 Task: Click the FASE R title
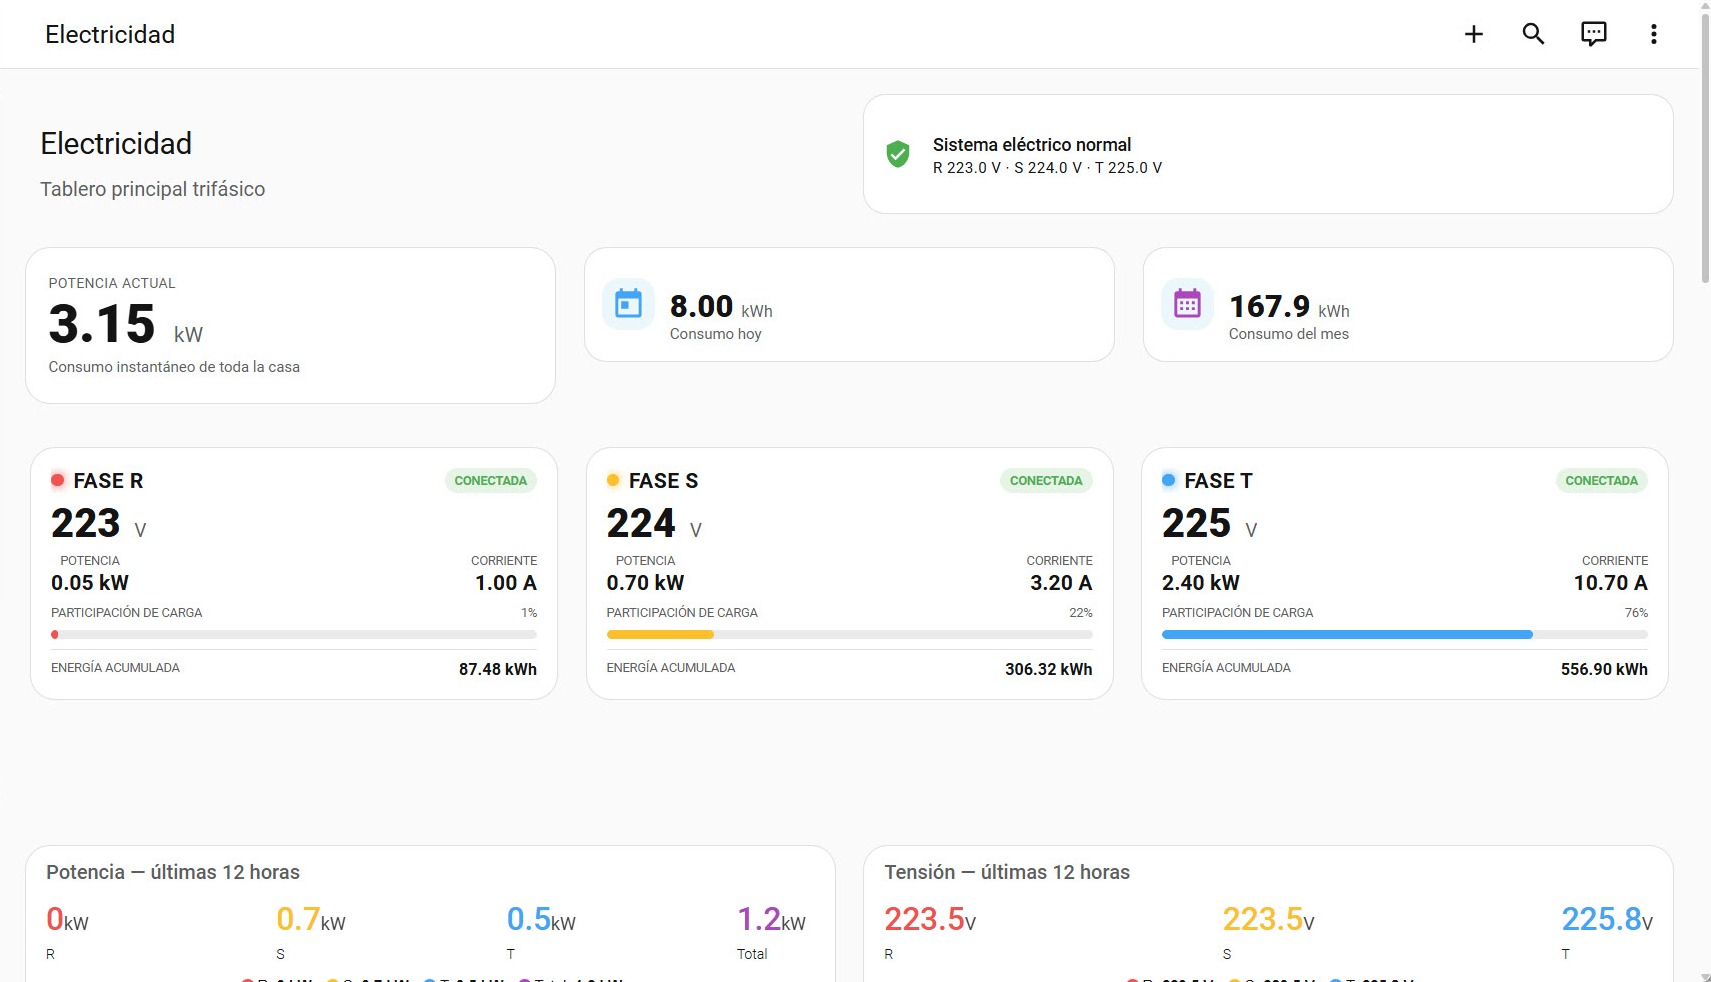tap(108, 481)
